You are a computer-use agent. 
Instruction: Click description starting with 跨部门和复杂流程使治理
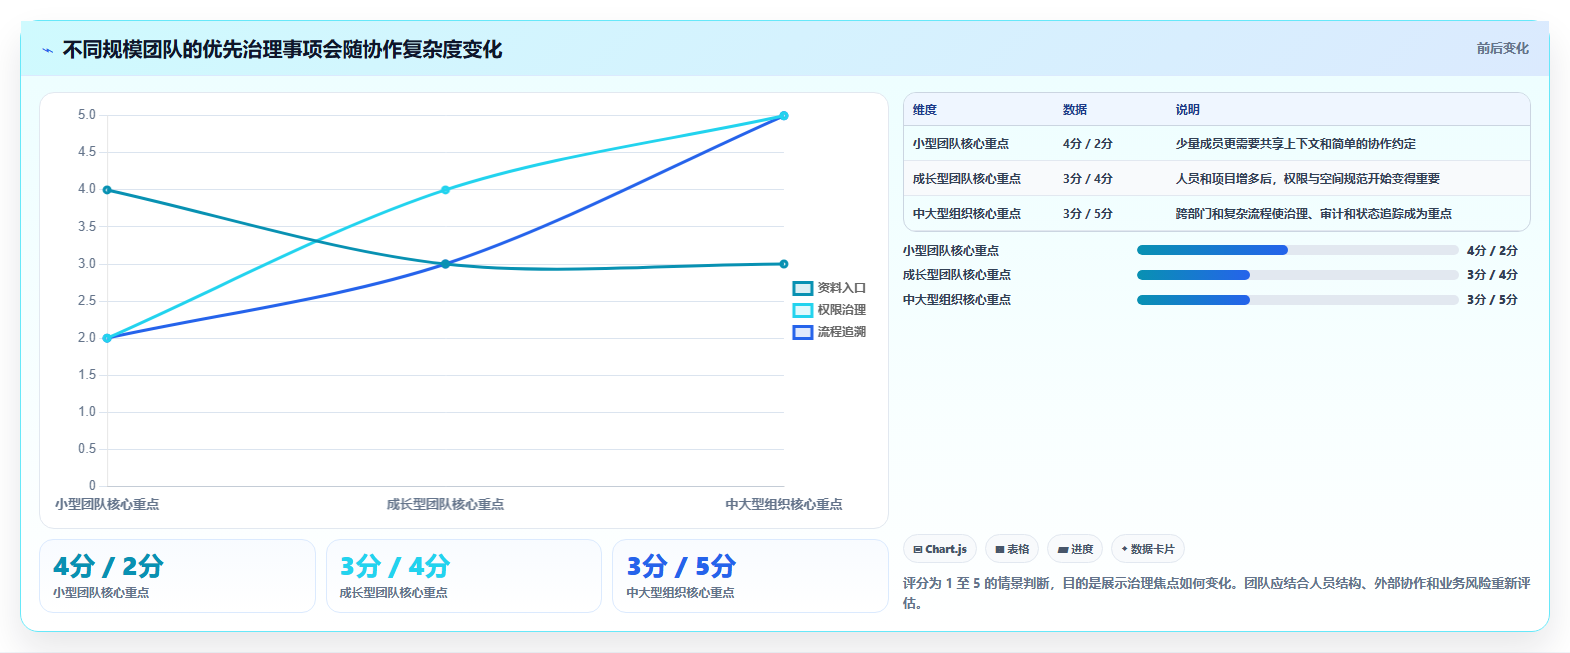pos(1314,214)
